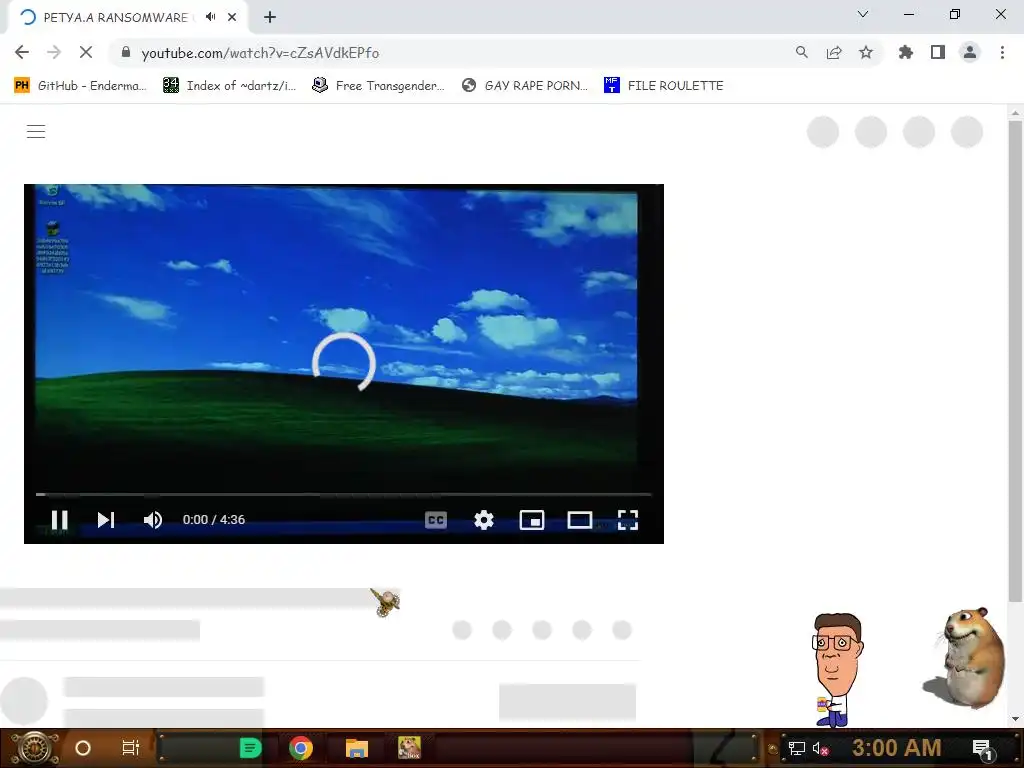Go forward in browser history
Viewport: 1024px width, 768px height.
click(x=54, y=52)
